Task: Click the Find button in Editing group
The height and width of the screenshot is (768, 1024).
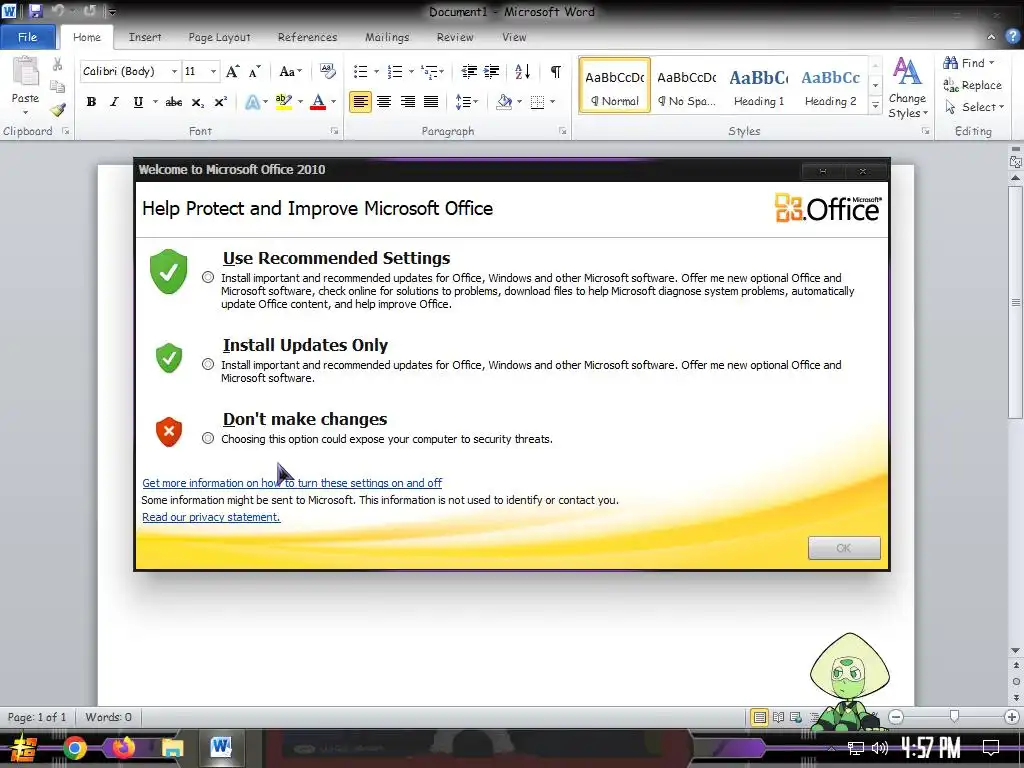Action: click(969, 63)
